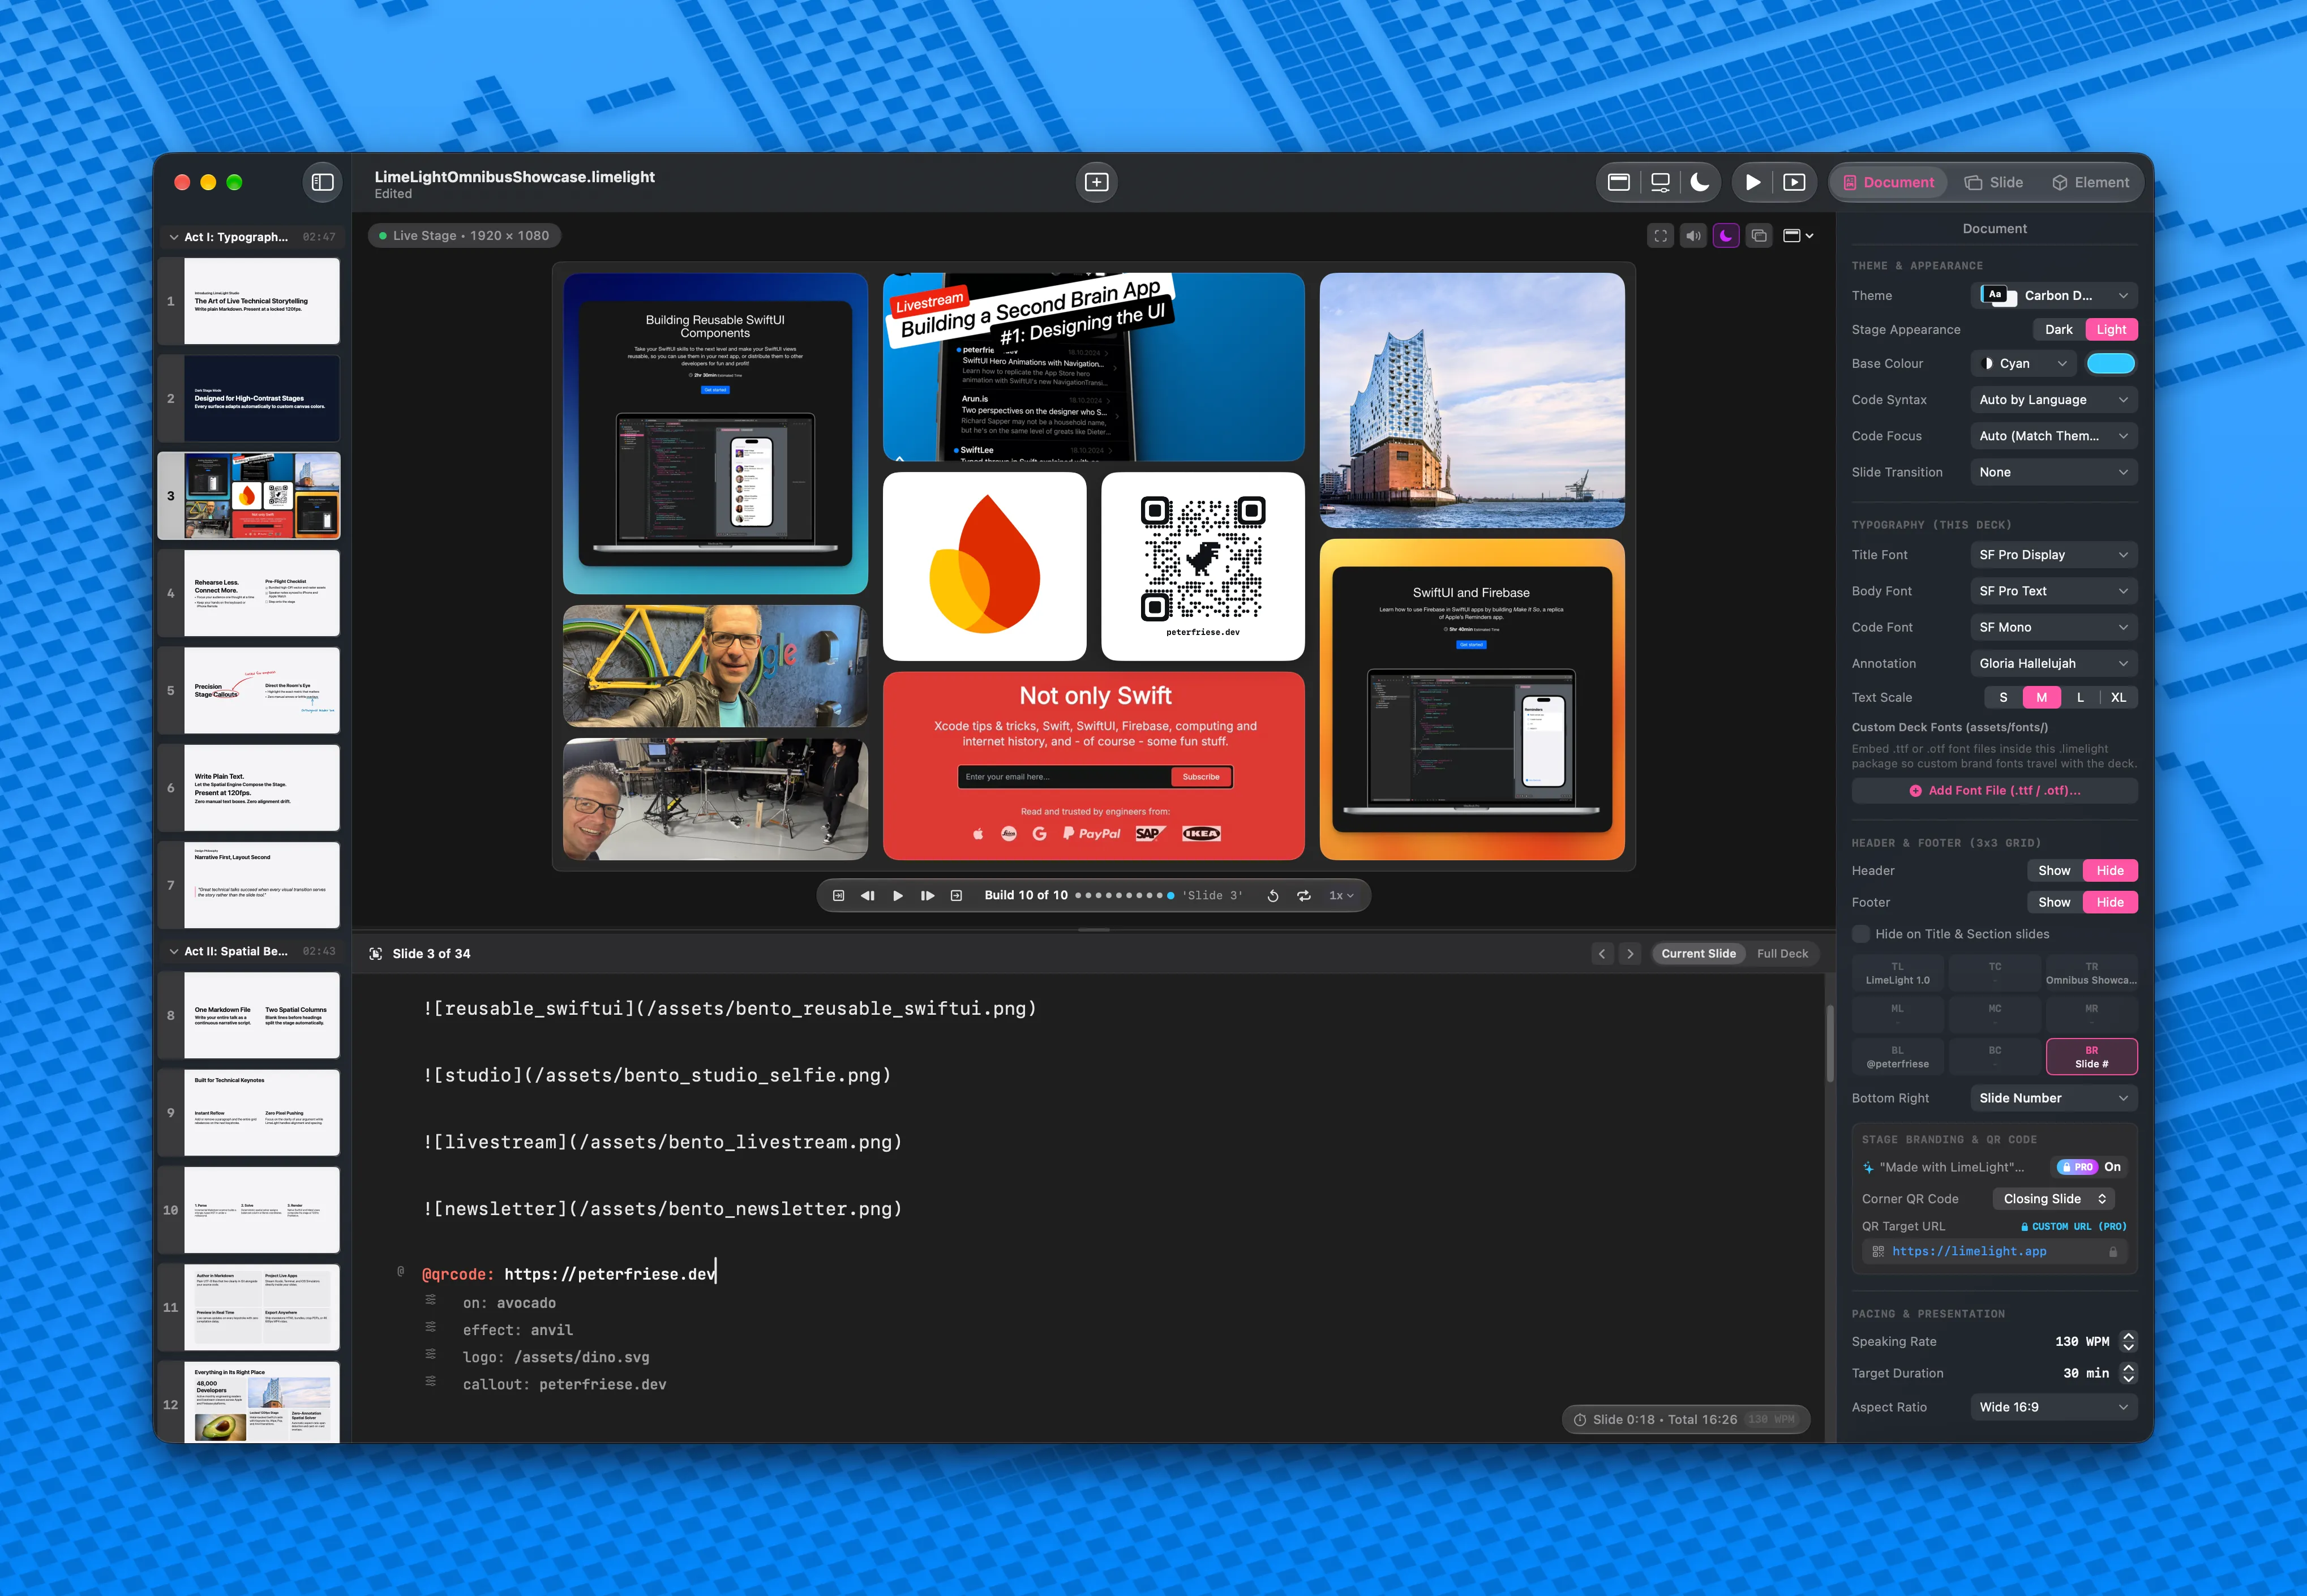Select the TL LimeLight 1.0 header cell

point(1897,974)
